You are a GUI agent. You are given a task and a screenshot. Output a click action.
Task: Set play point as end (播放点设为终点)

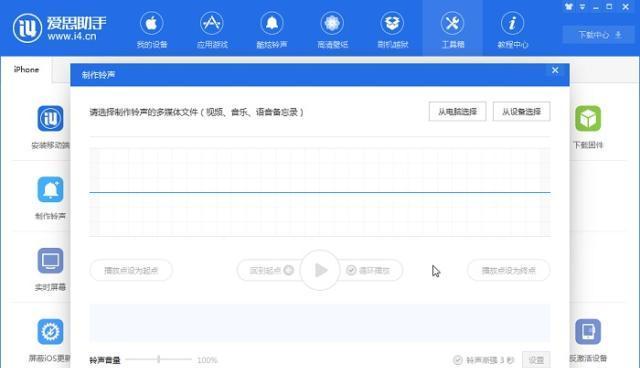509,270
